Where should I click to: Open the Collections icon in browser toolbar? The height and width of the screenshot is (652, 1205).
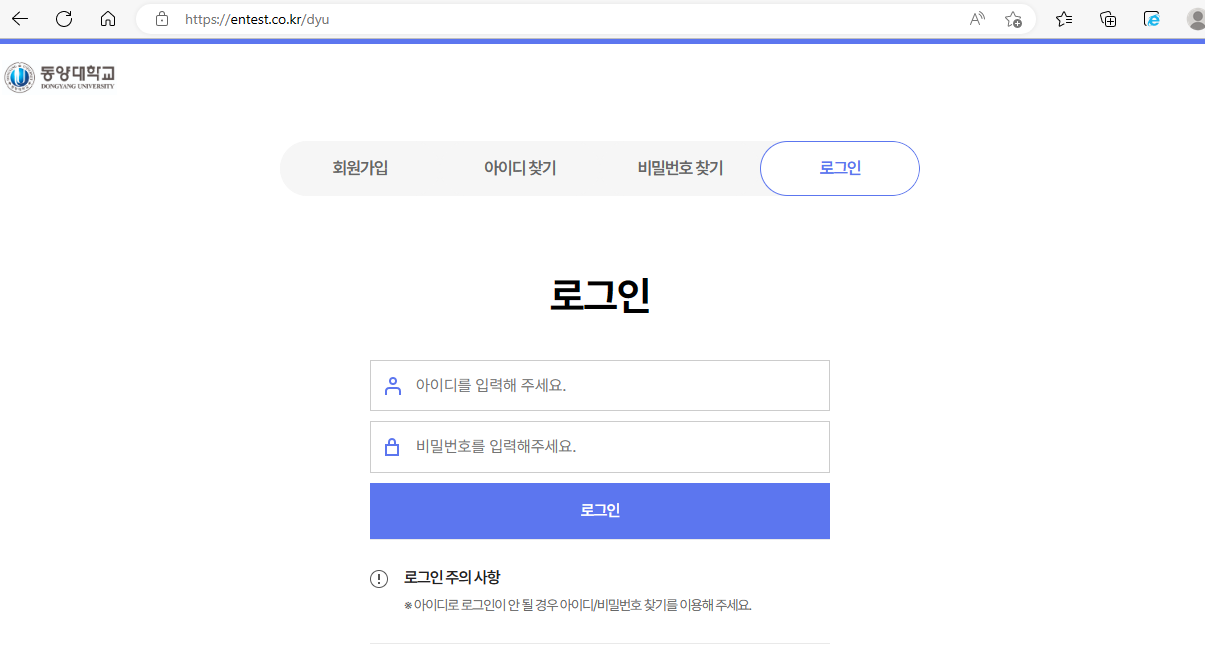(1108, 19)
